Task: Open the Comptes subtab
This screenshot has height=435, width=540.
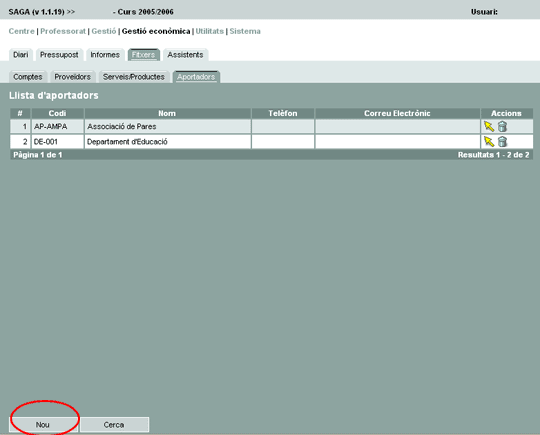Action: [28, 77]
